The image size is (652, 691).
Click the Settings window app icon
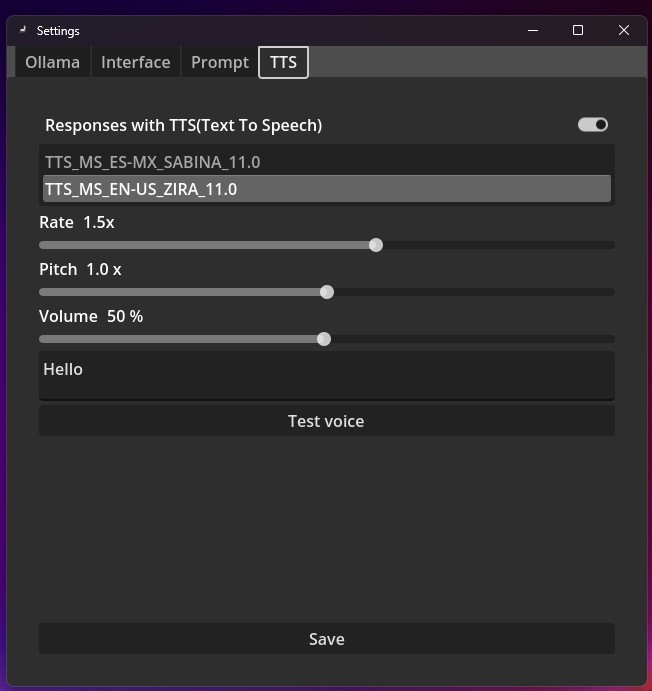(x=22, y=30)
